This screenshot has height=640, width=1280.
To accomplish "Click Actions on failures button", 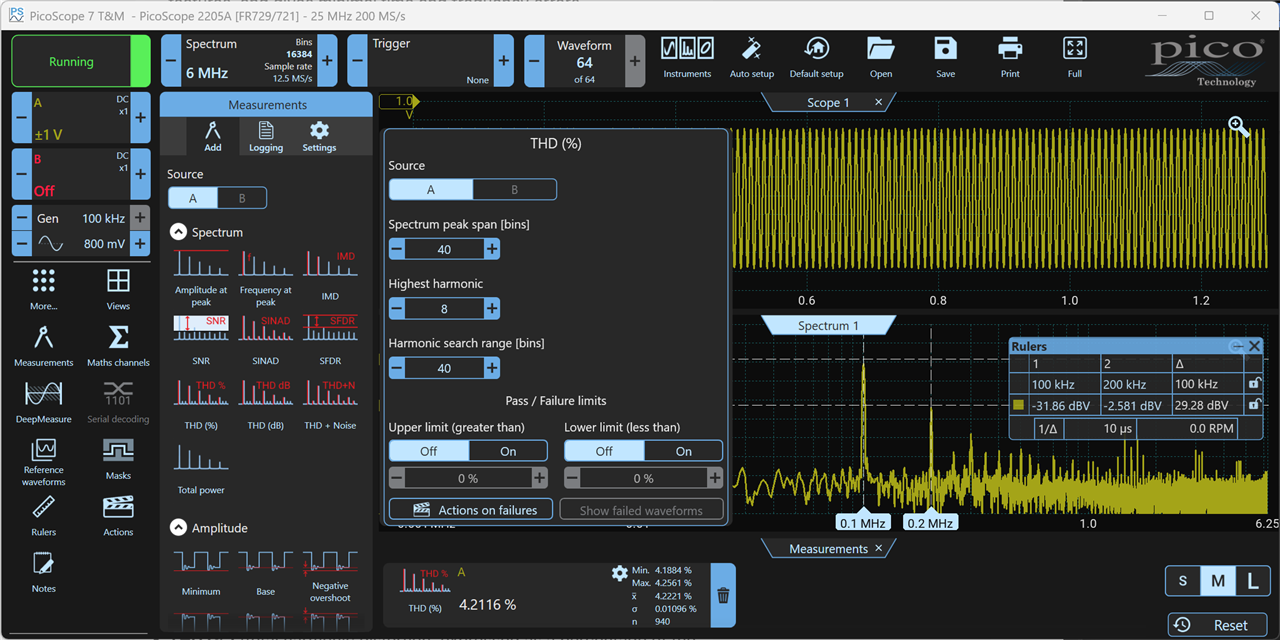I will (470, 510).
